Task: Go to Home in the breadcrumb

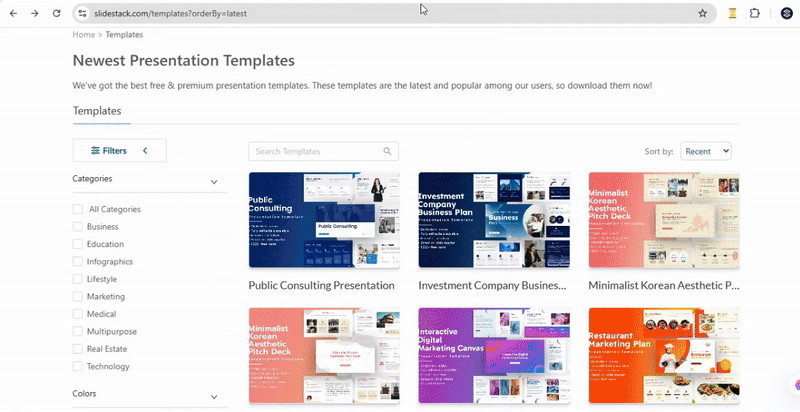Action: [83, 34]
